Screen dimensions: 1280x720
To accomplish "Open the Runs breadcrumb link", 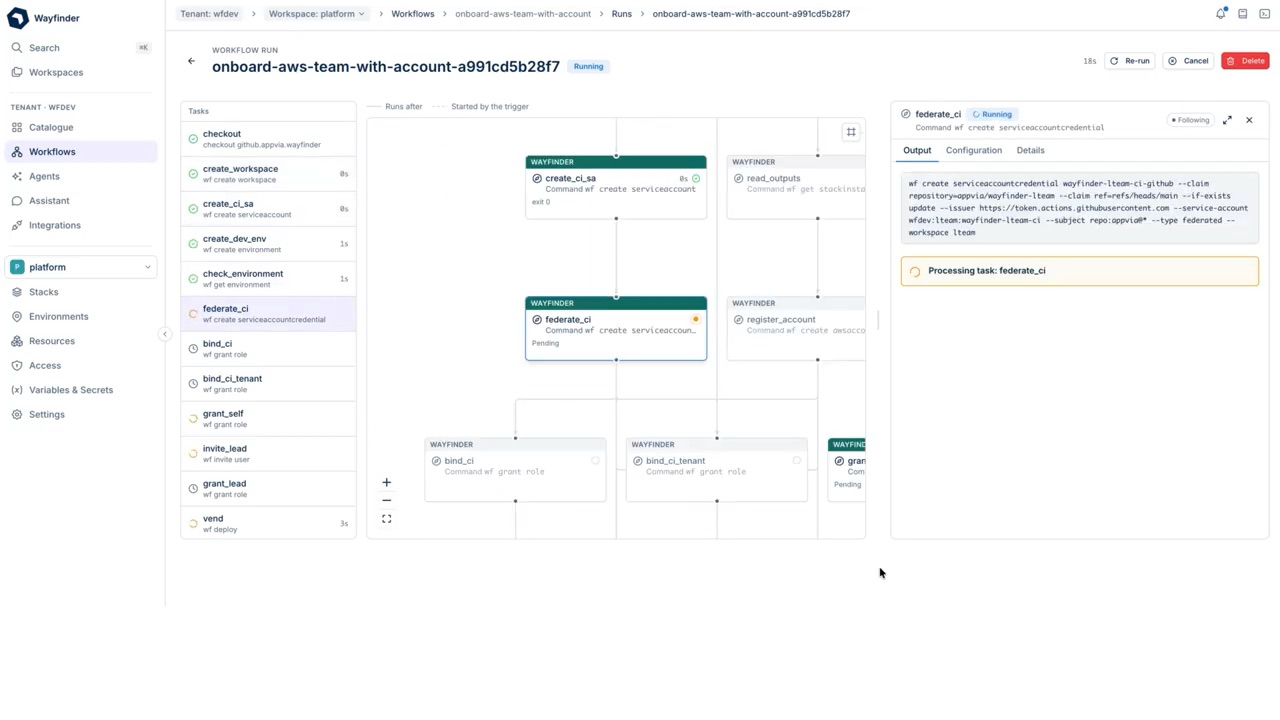I will [622, 14].
